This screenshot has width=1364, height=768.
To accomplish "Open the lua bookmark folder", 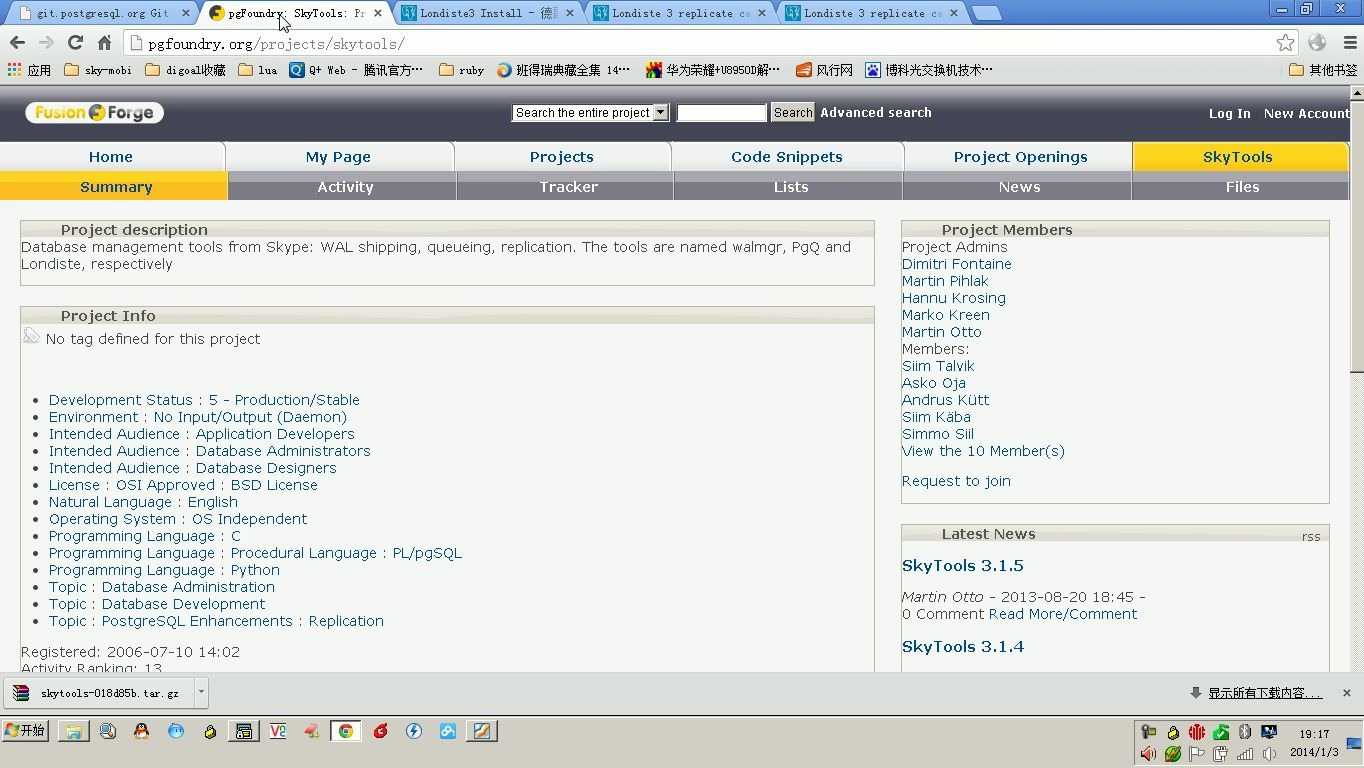I will coord(258,70).
